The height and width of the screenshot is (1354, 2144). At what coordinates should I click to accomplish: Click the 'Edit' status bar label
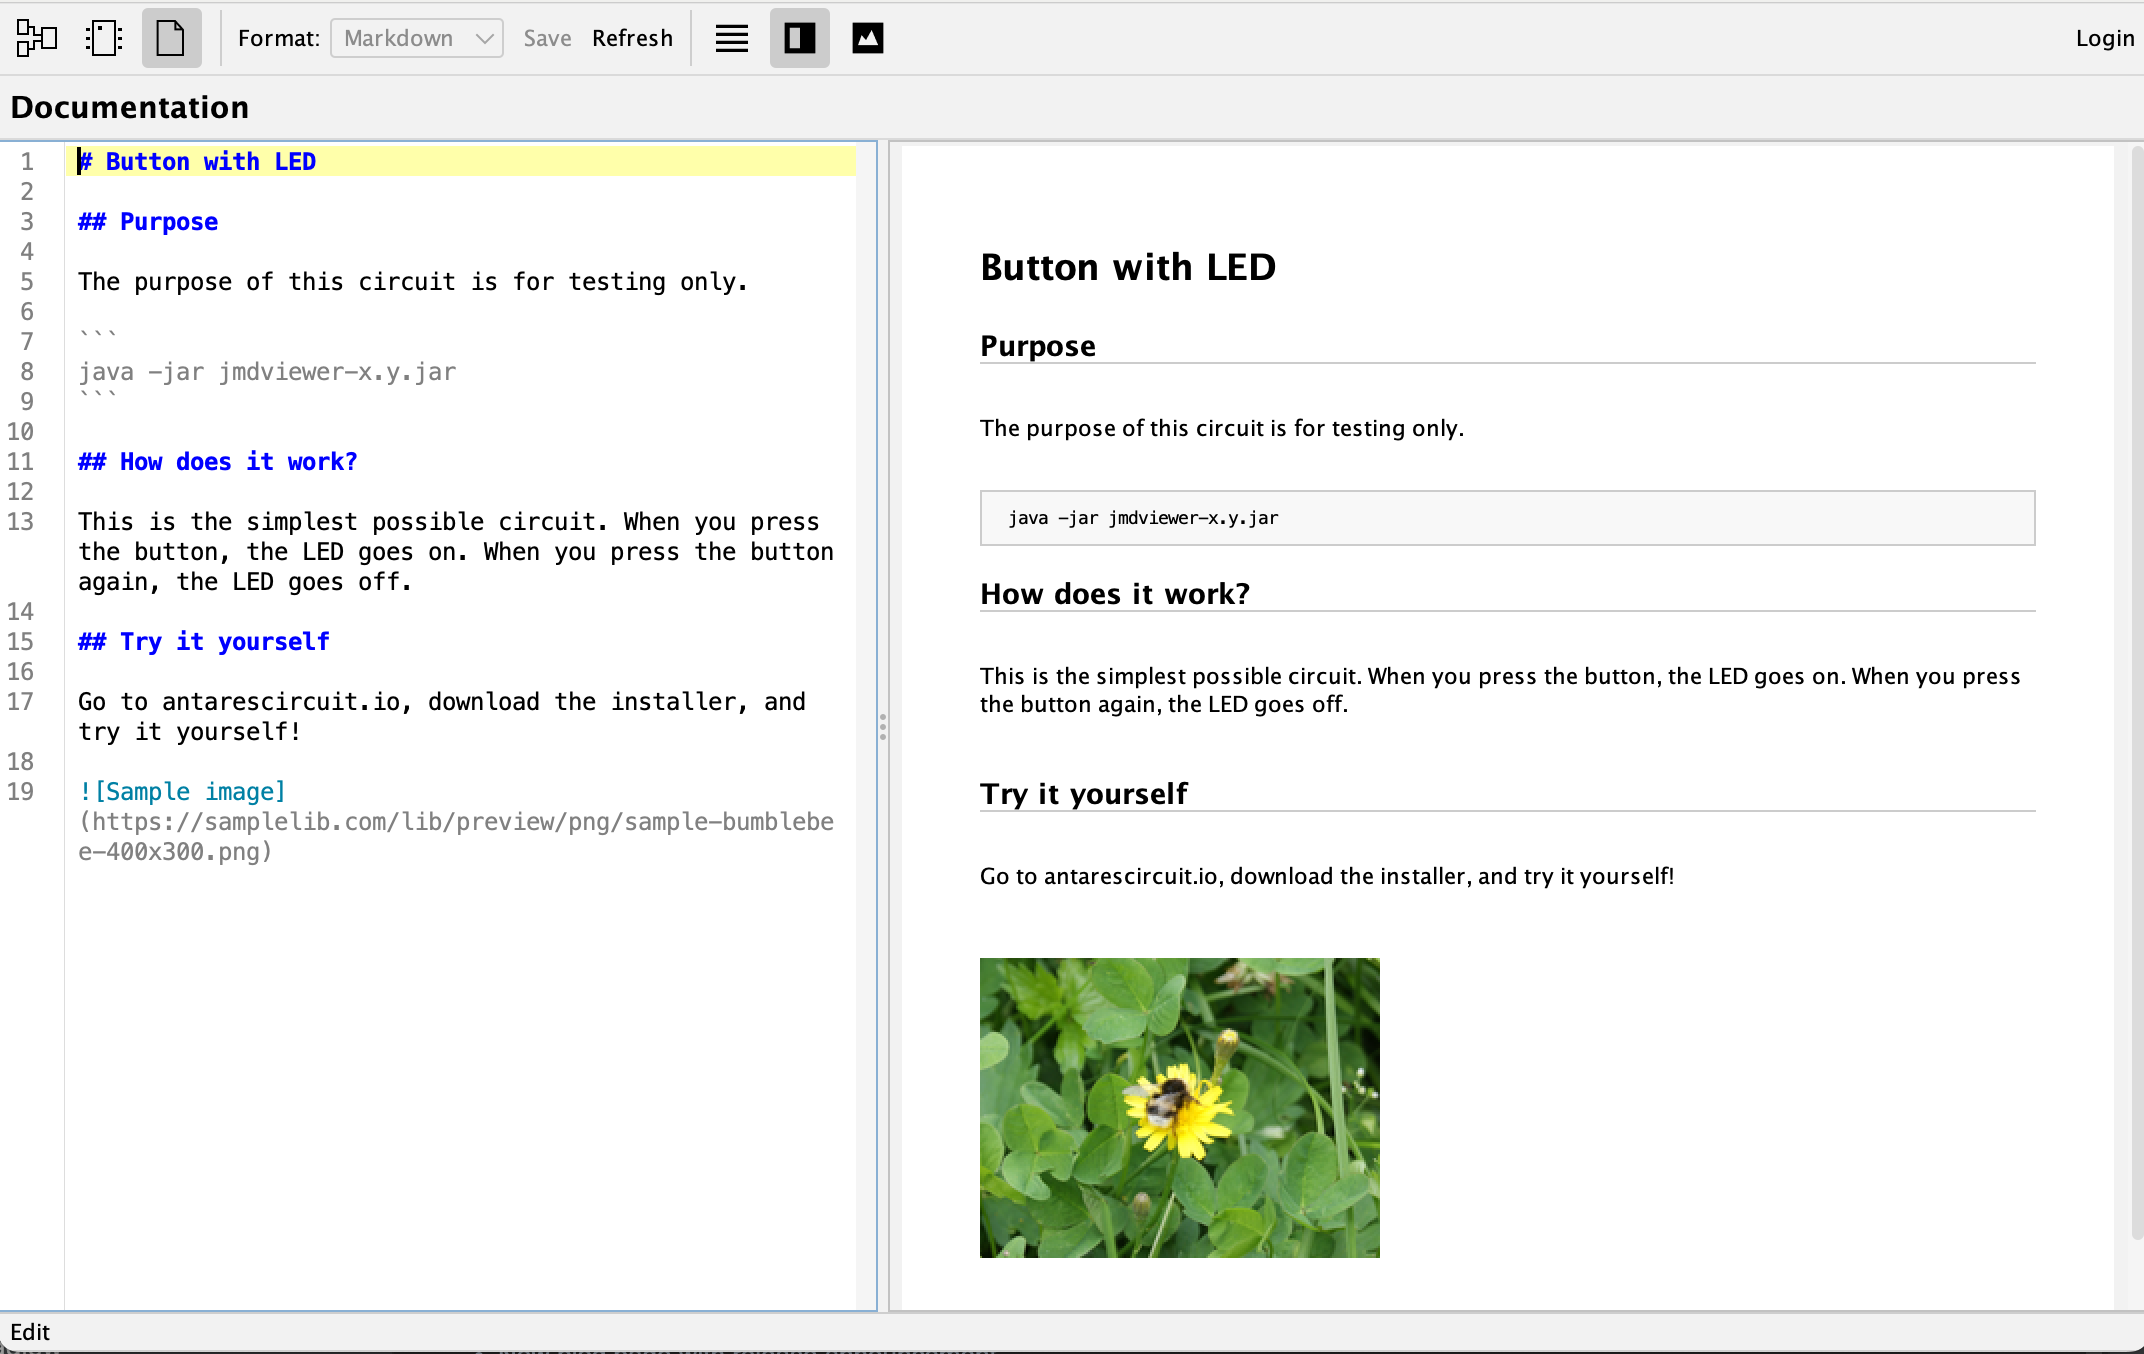[30, 1332]
